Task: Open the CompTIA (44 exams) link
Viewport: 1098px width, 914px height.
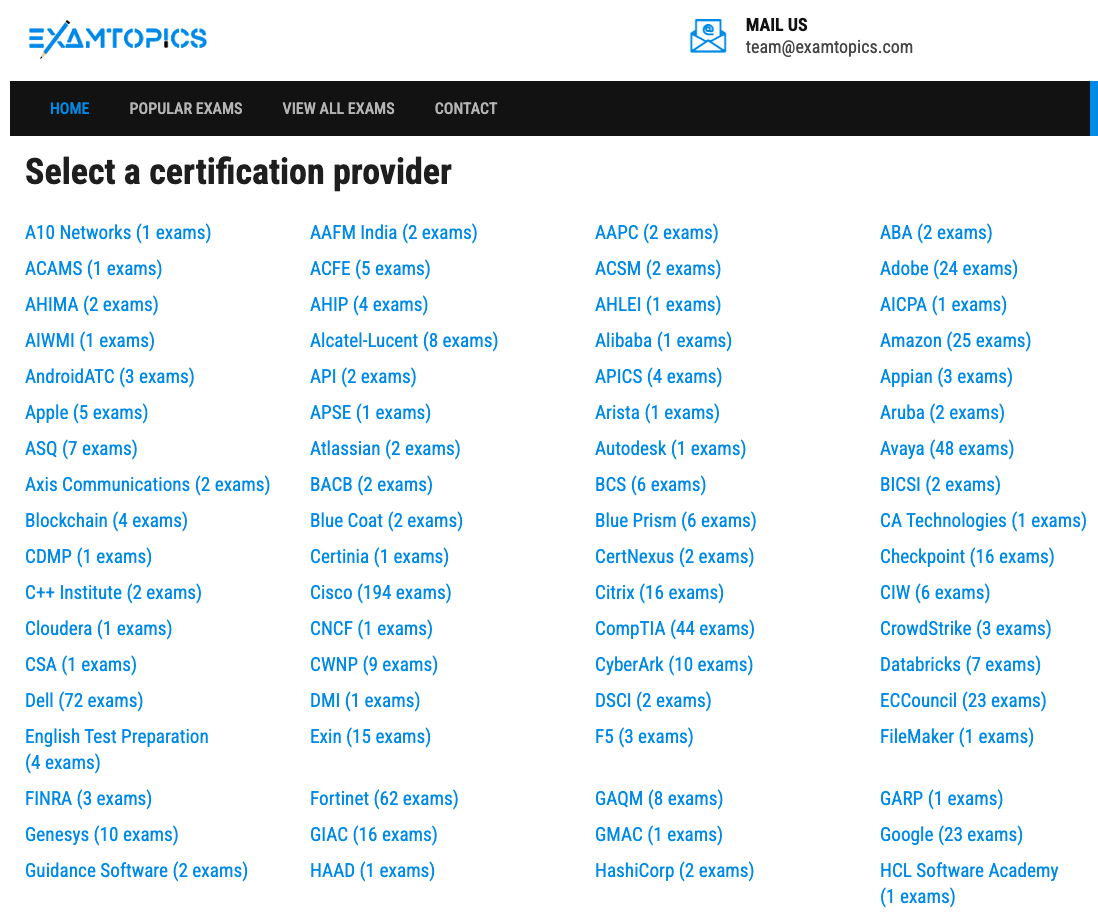Action: tap(674, 629)
